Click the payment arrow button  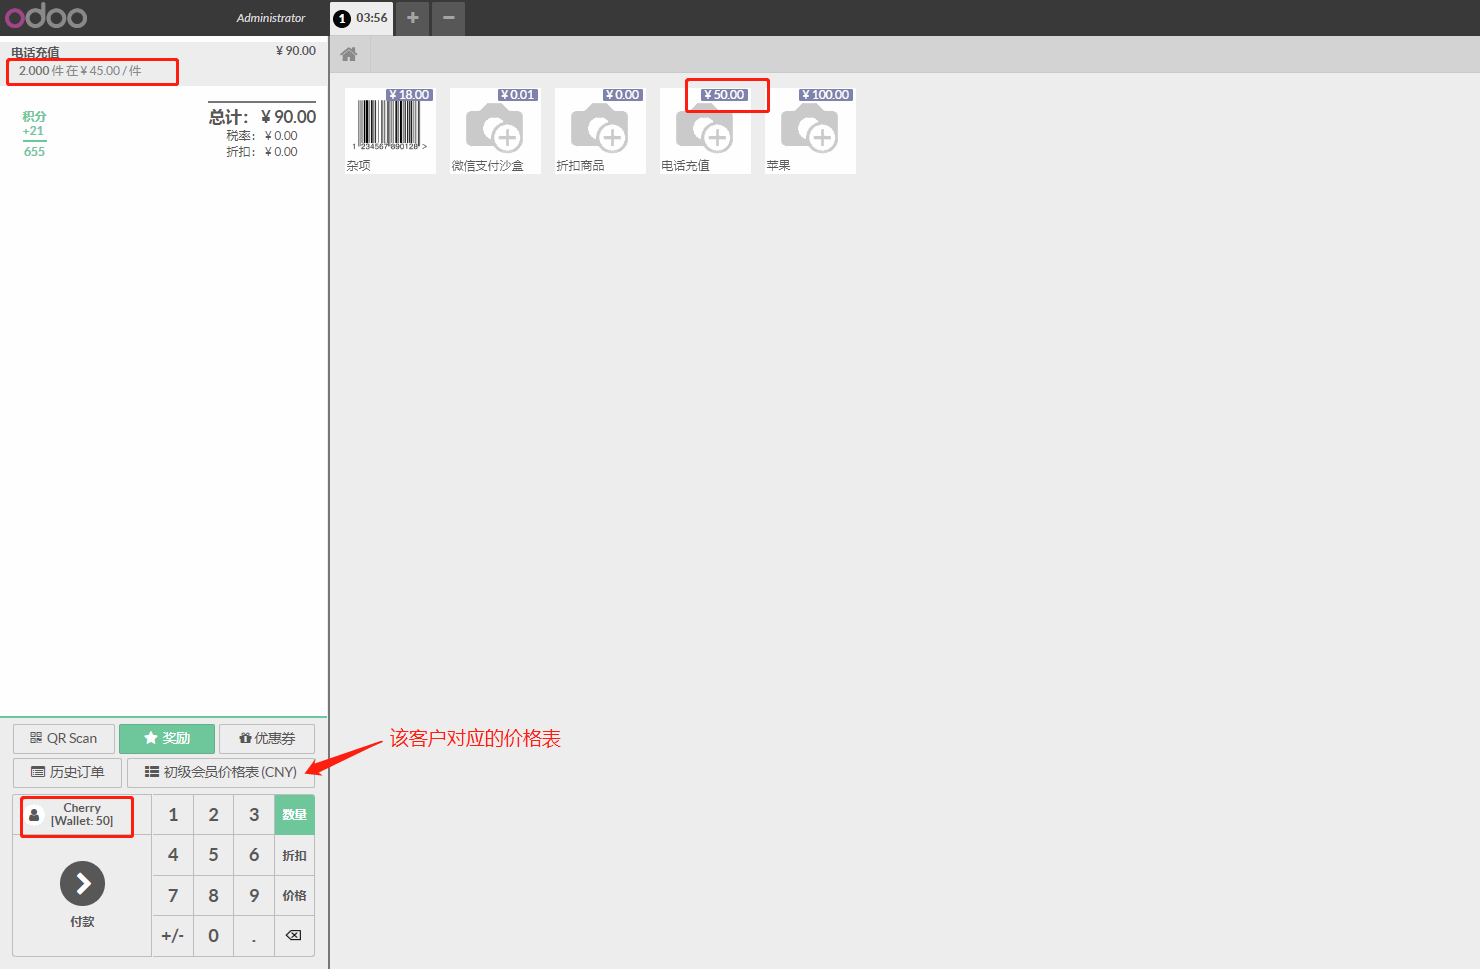[x=82, y=884]
